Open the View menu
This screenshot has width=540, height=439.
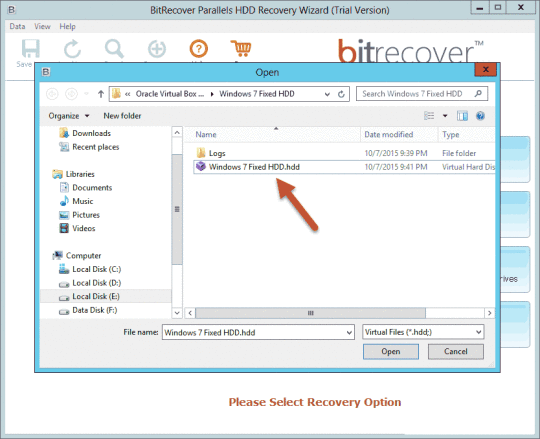click(x=42, y=27)
